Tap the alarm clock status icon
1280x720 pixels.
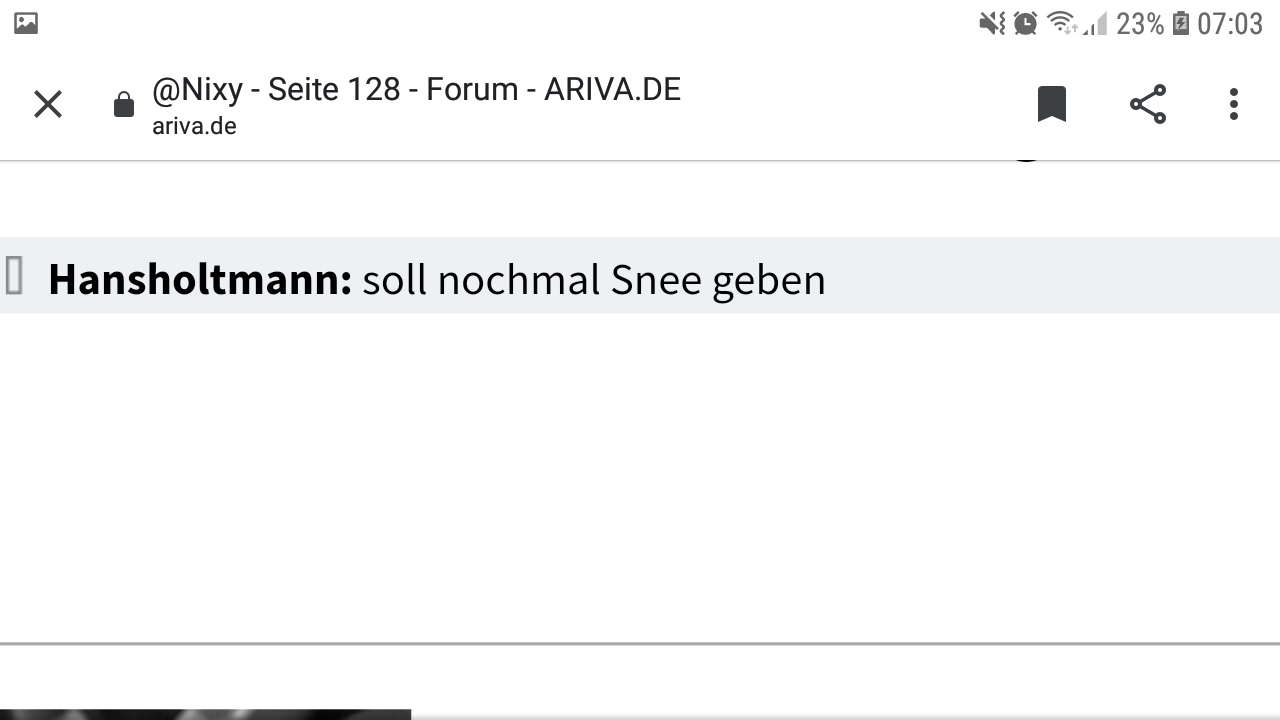pyautogui.click(x=1026, y=23)
